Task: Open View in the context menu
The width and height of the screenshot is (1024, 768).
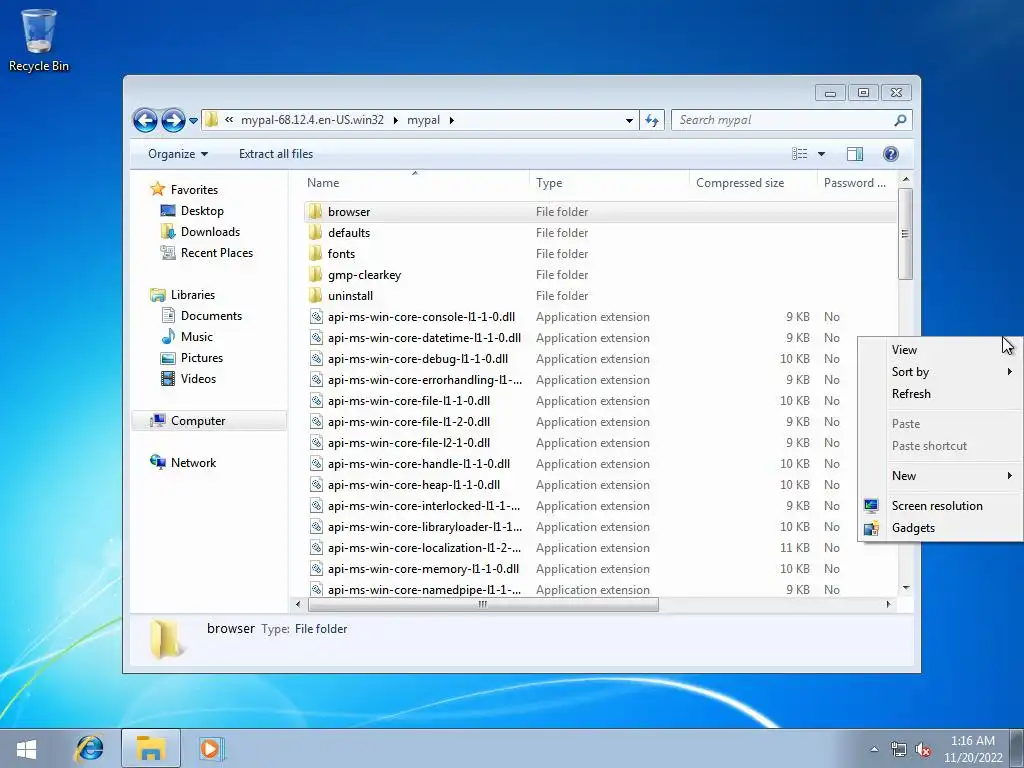Action: pos(940,350)
